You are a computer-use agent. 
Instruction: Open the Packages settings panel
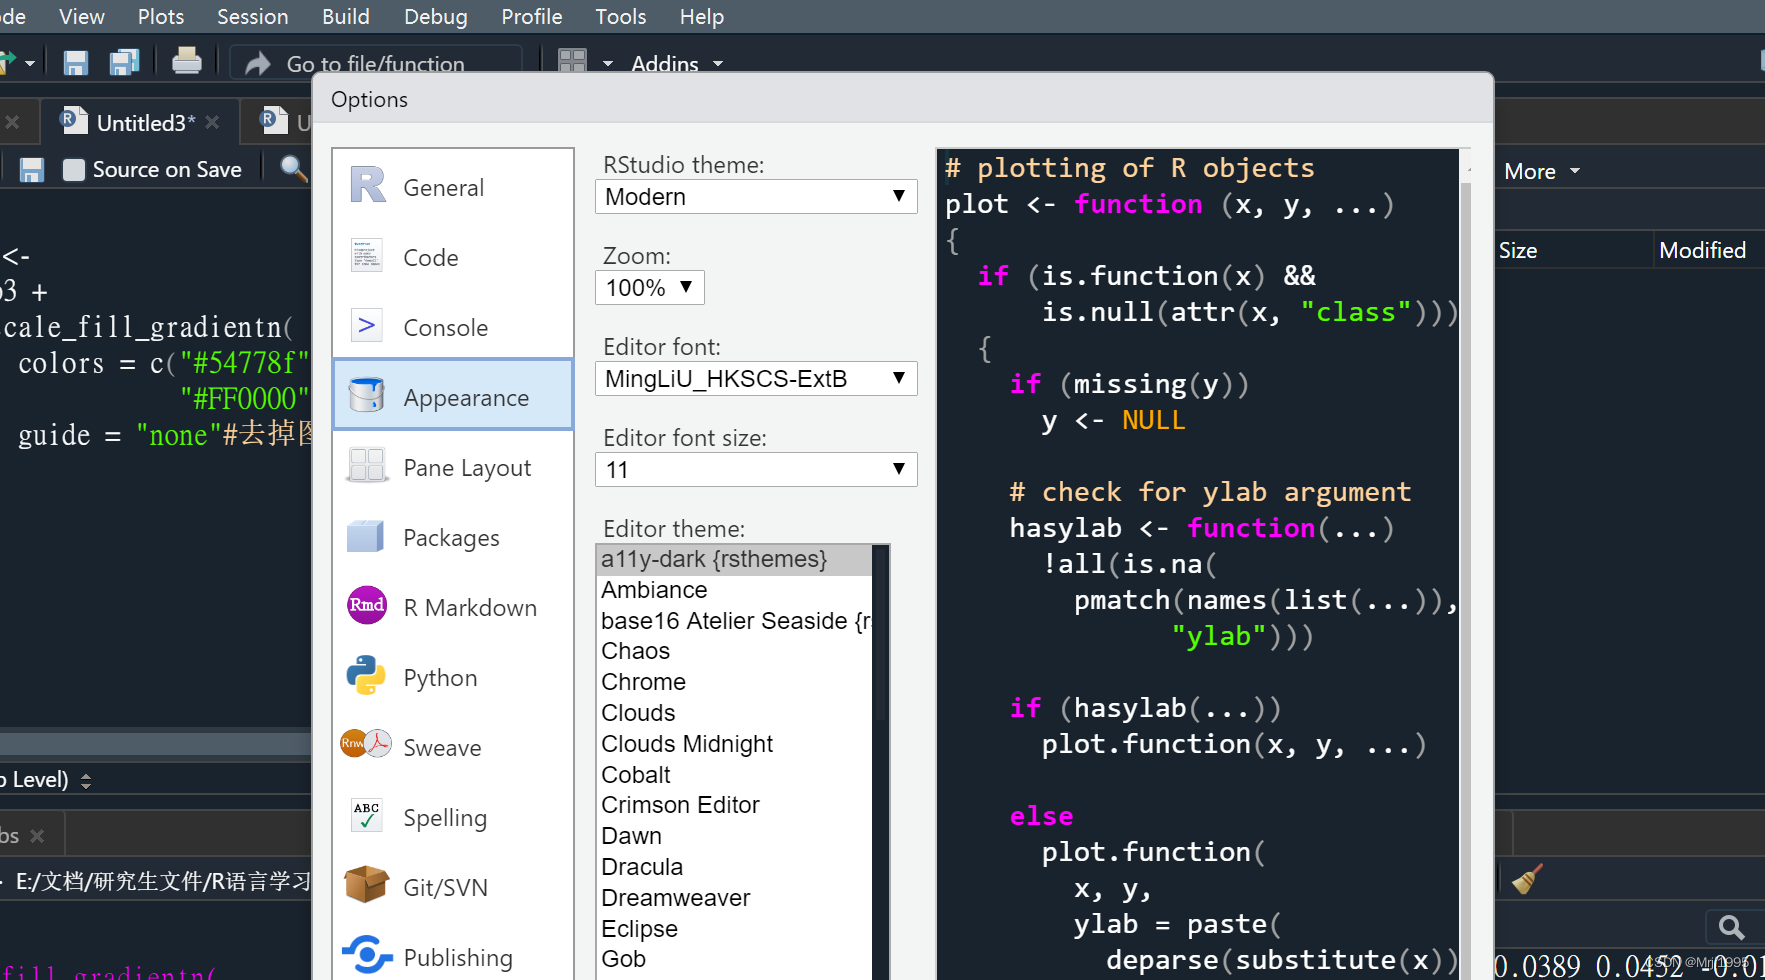coord(450,537)
